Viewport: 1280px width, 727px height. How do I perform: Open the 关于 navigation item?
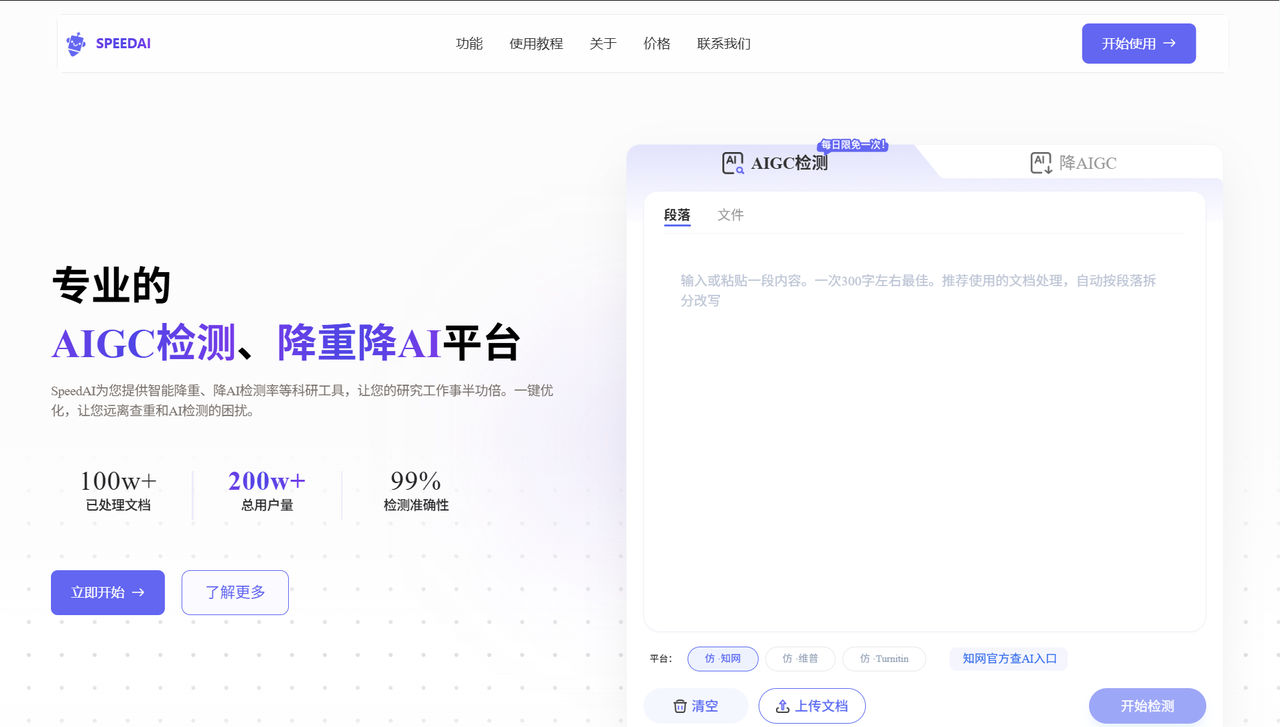coord(603,44)
